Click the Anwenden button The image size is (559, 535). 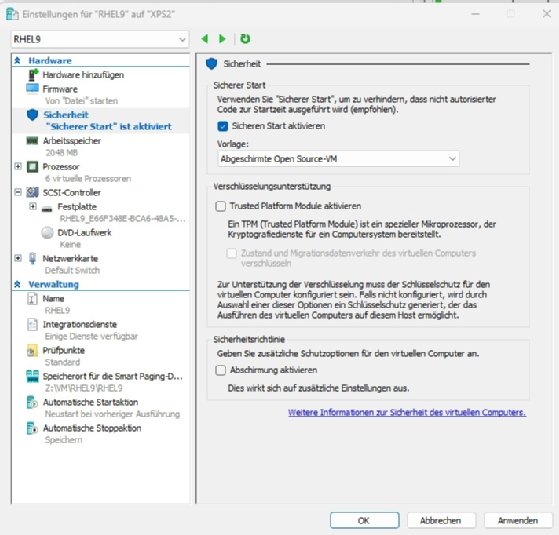click(x=518, y=520)
